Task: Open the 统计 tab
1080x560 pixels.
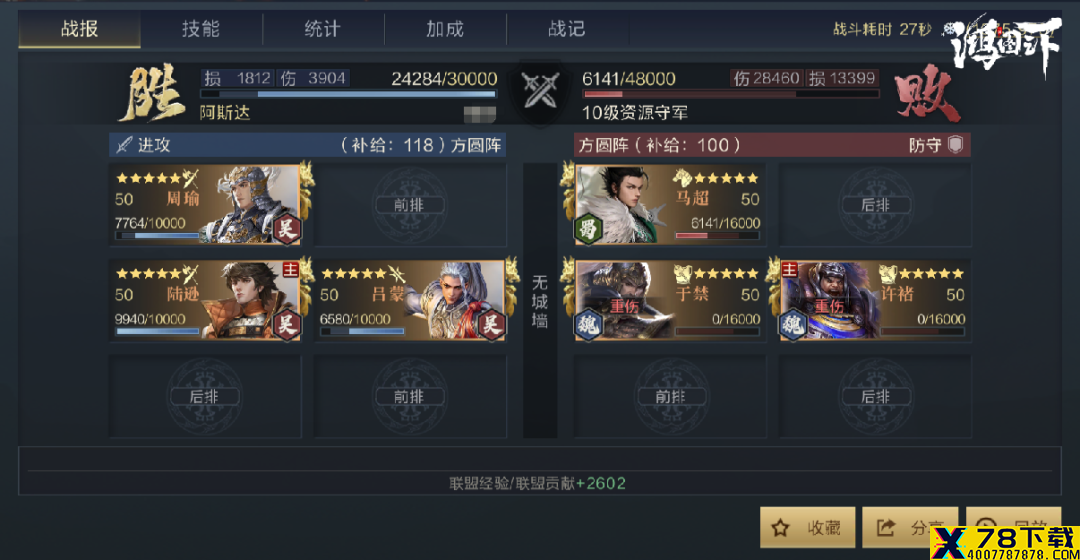Action: pos(323,29)
